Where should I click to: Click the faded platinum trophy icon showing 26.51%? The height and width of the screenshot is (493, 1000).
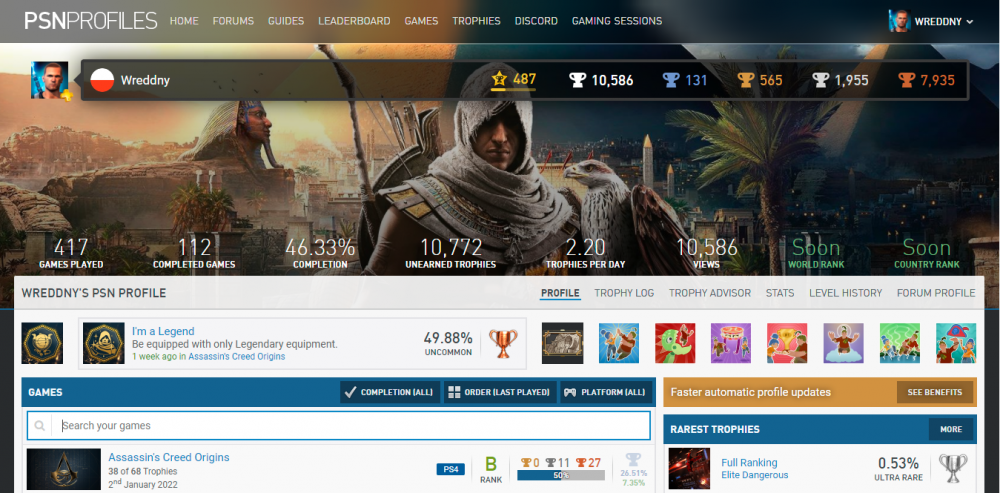[x=633, y=460]
